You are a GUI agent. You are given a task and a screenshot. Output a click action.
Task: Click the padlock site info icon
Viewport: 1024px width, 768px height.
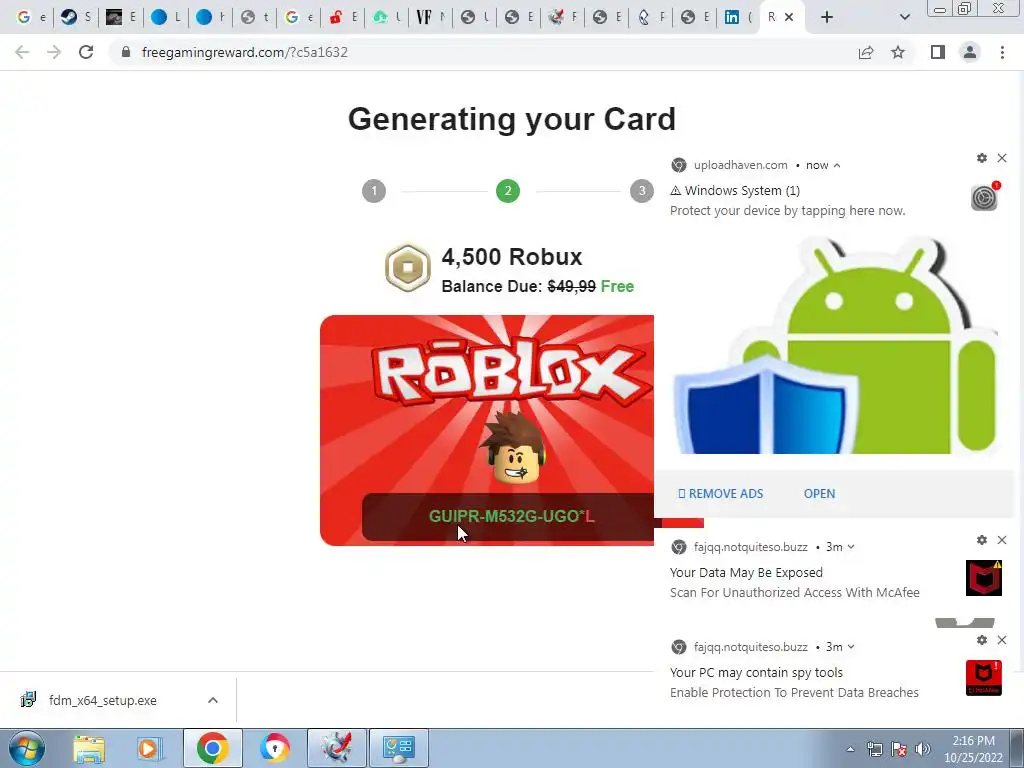tap(126, 52)
